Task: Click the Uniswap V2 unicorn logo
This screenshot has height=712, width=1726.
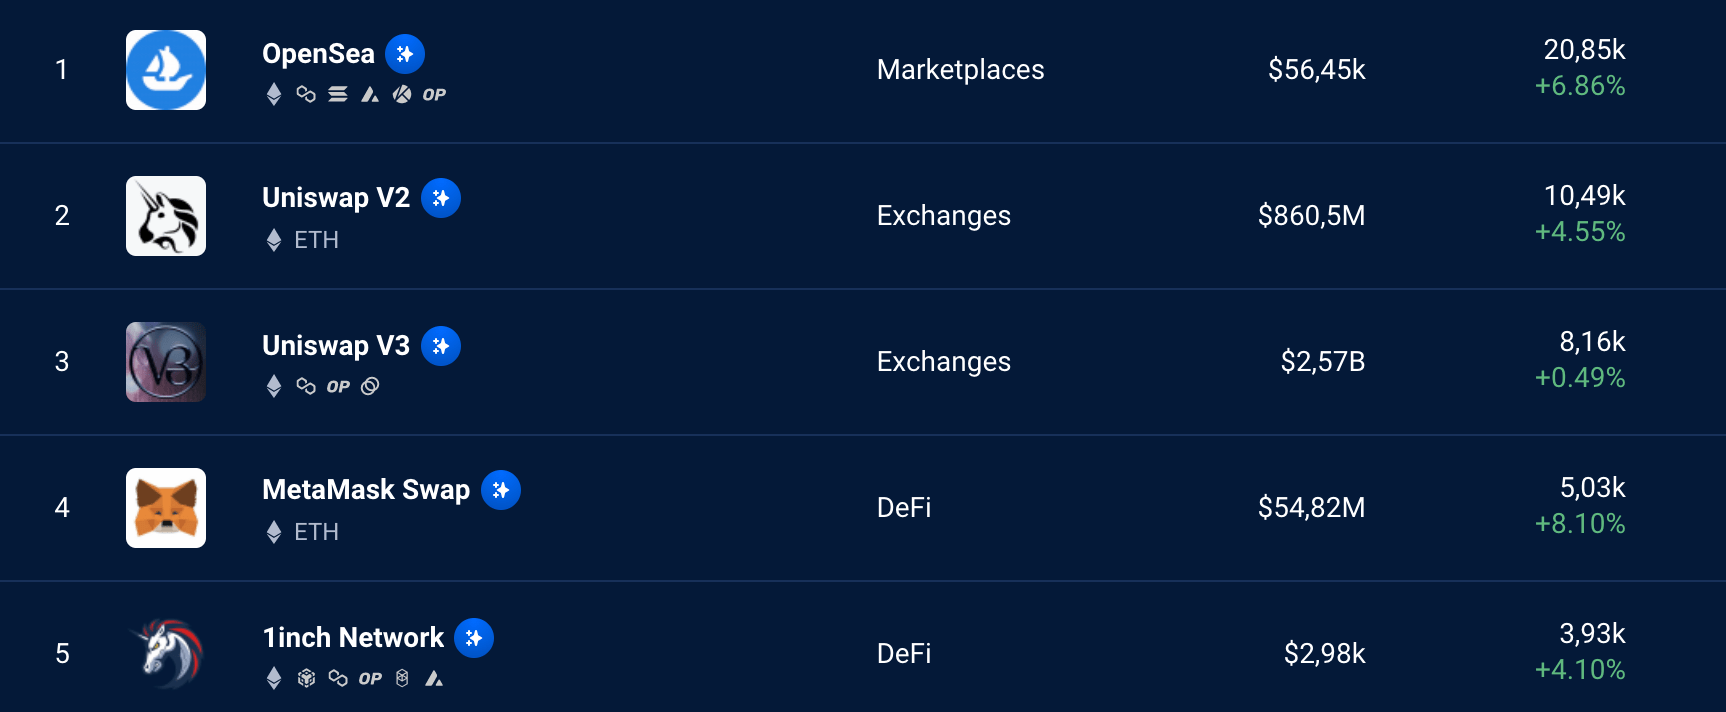Action: tap(166, 216)
